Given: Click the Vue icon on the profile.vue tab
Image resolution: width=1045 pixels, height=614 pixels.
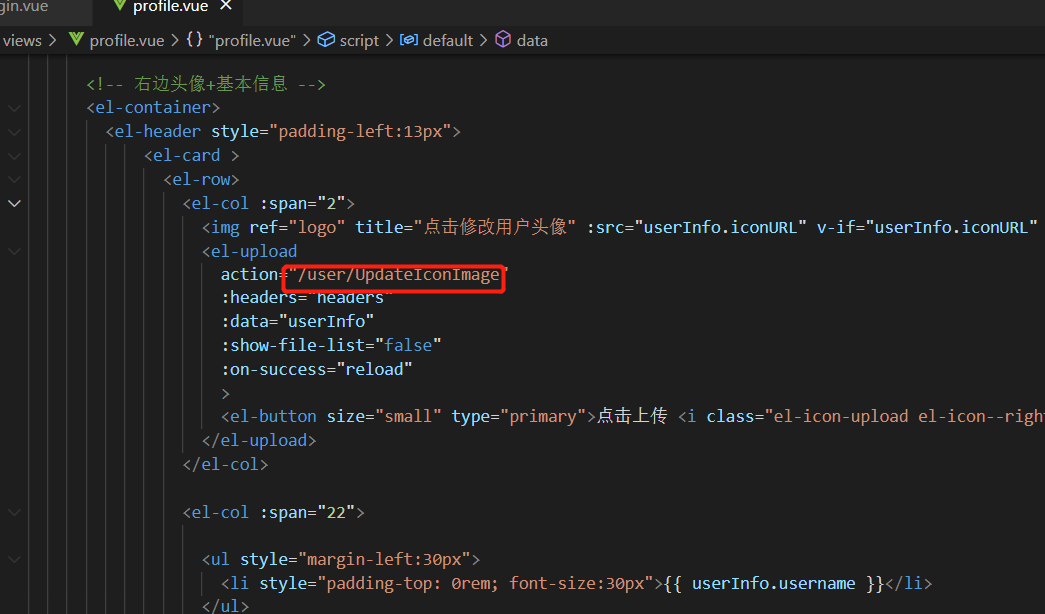Looking at the screenshot, I should click(x=120, y=7).
